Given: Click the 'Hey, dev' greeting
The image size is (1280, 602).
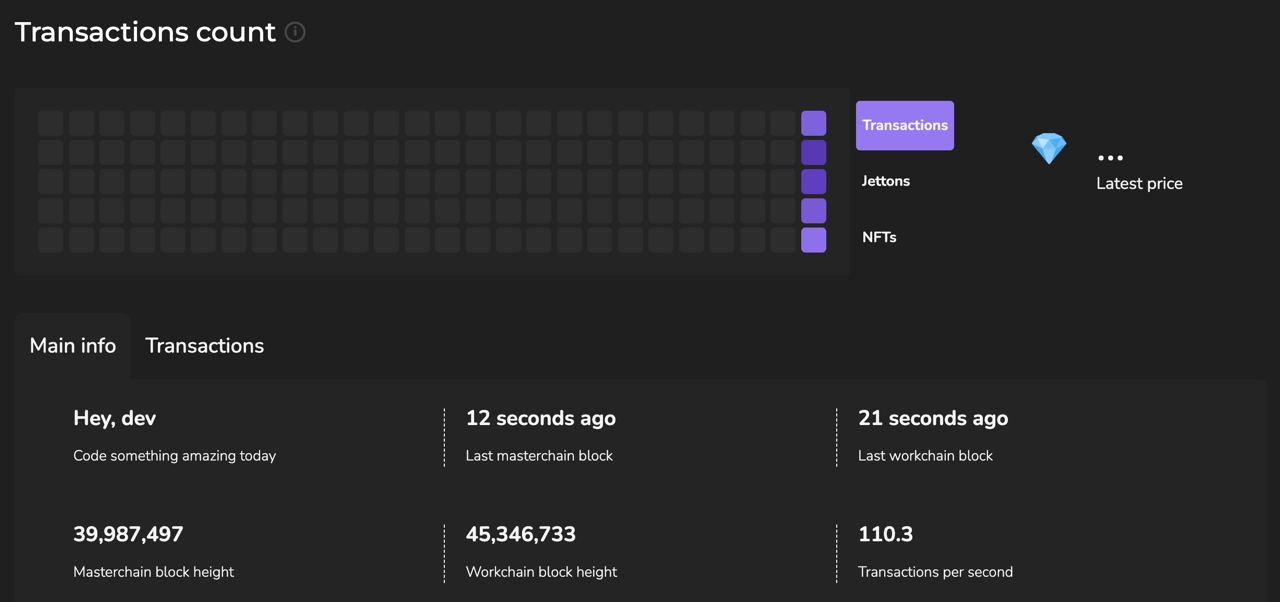Looking at the screenshot, I should click(x=115, y=418).
